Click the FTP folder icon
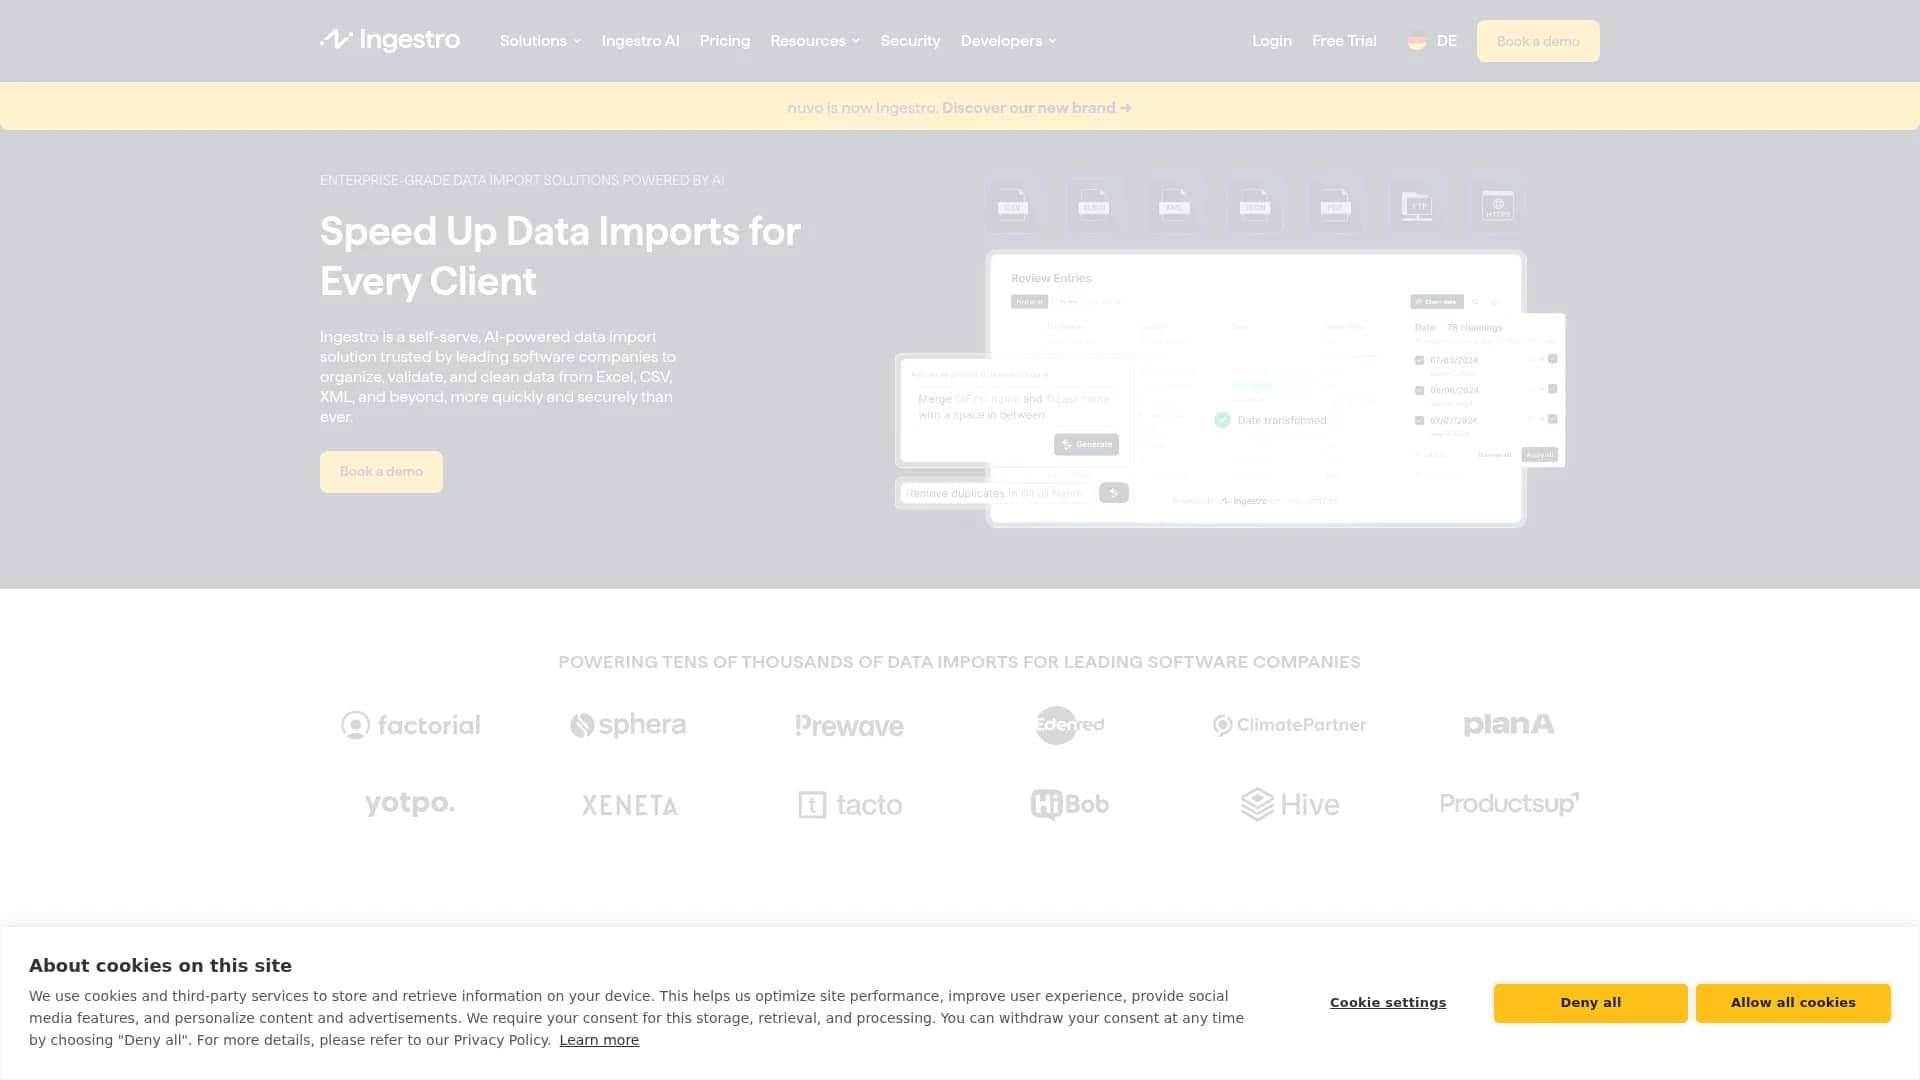Screen dimensions: 1920x1080 (x=1417, y=205)
